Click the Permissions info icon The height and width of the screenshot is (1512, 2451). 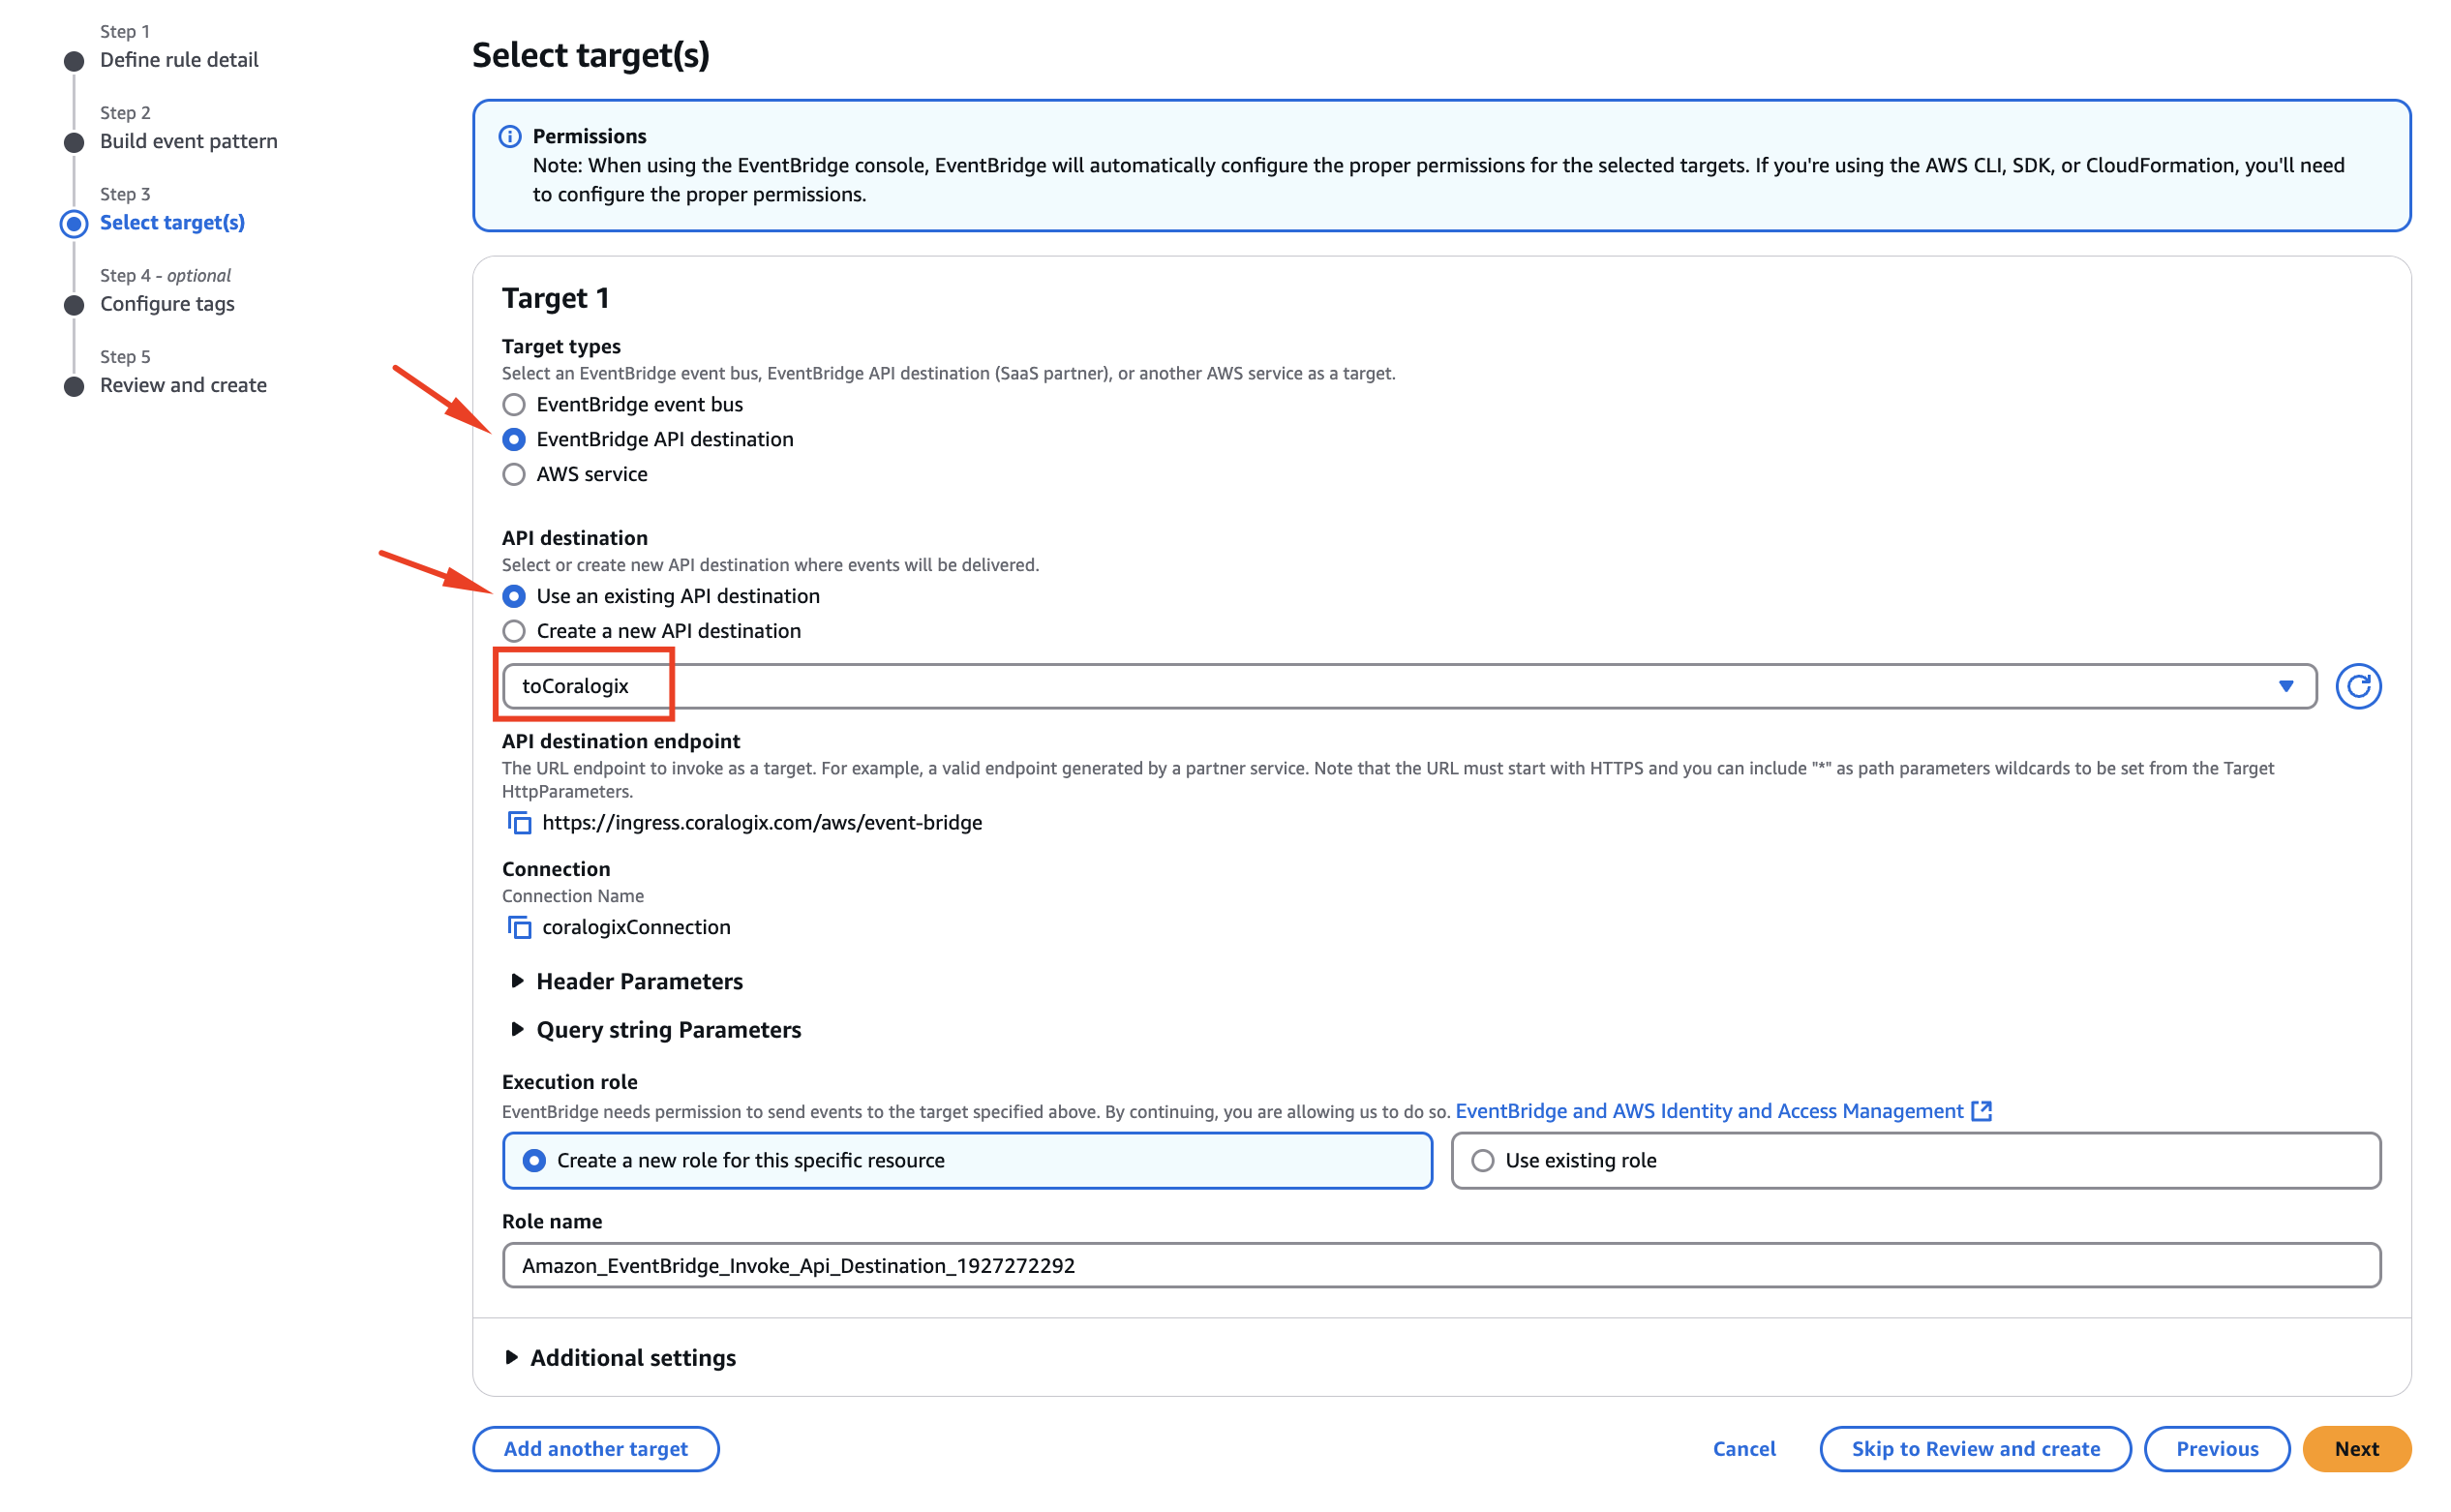[510, 136]
